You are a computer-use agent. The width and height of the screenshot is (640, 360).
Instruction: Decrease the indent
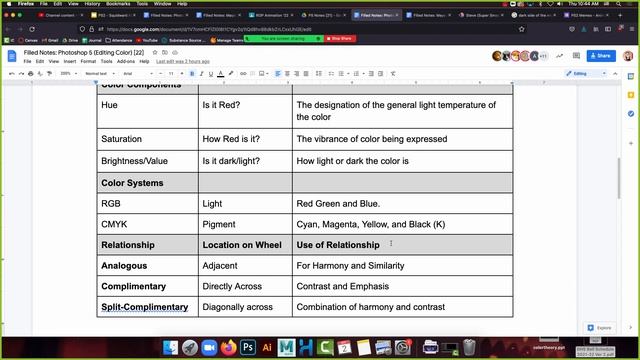pyautogui.click(x=371, y=73)
